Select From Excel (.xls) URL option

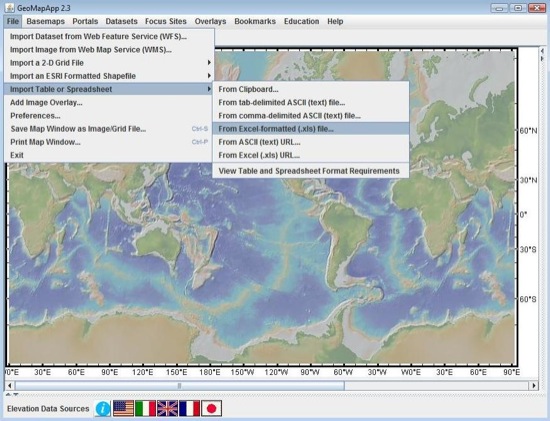(x=310, y=155)
